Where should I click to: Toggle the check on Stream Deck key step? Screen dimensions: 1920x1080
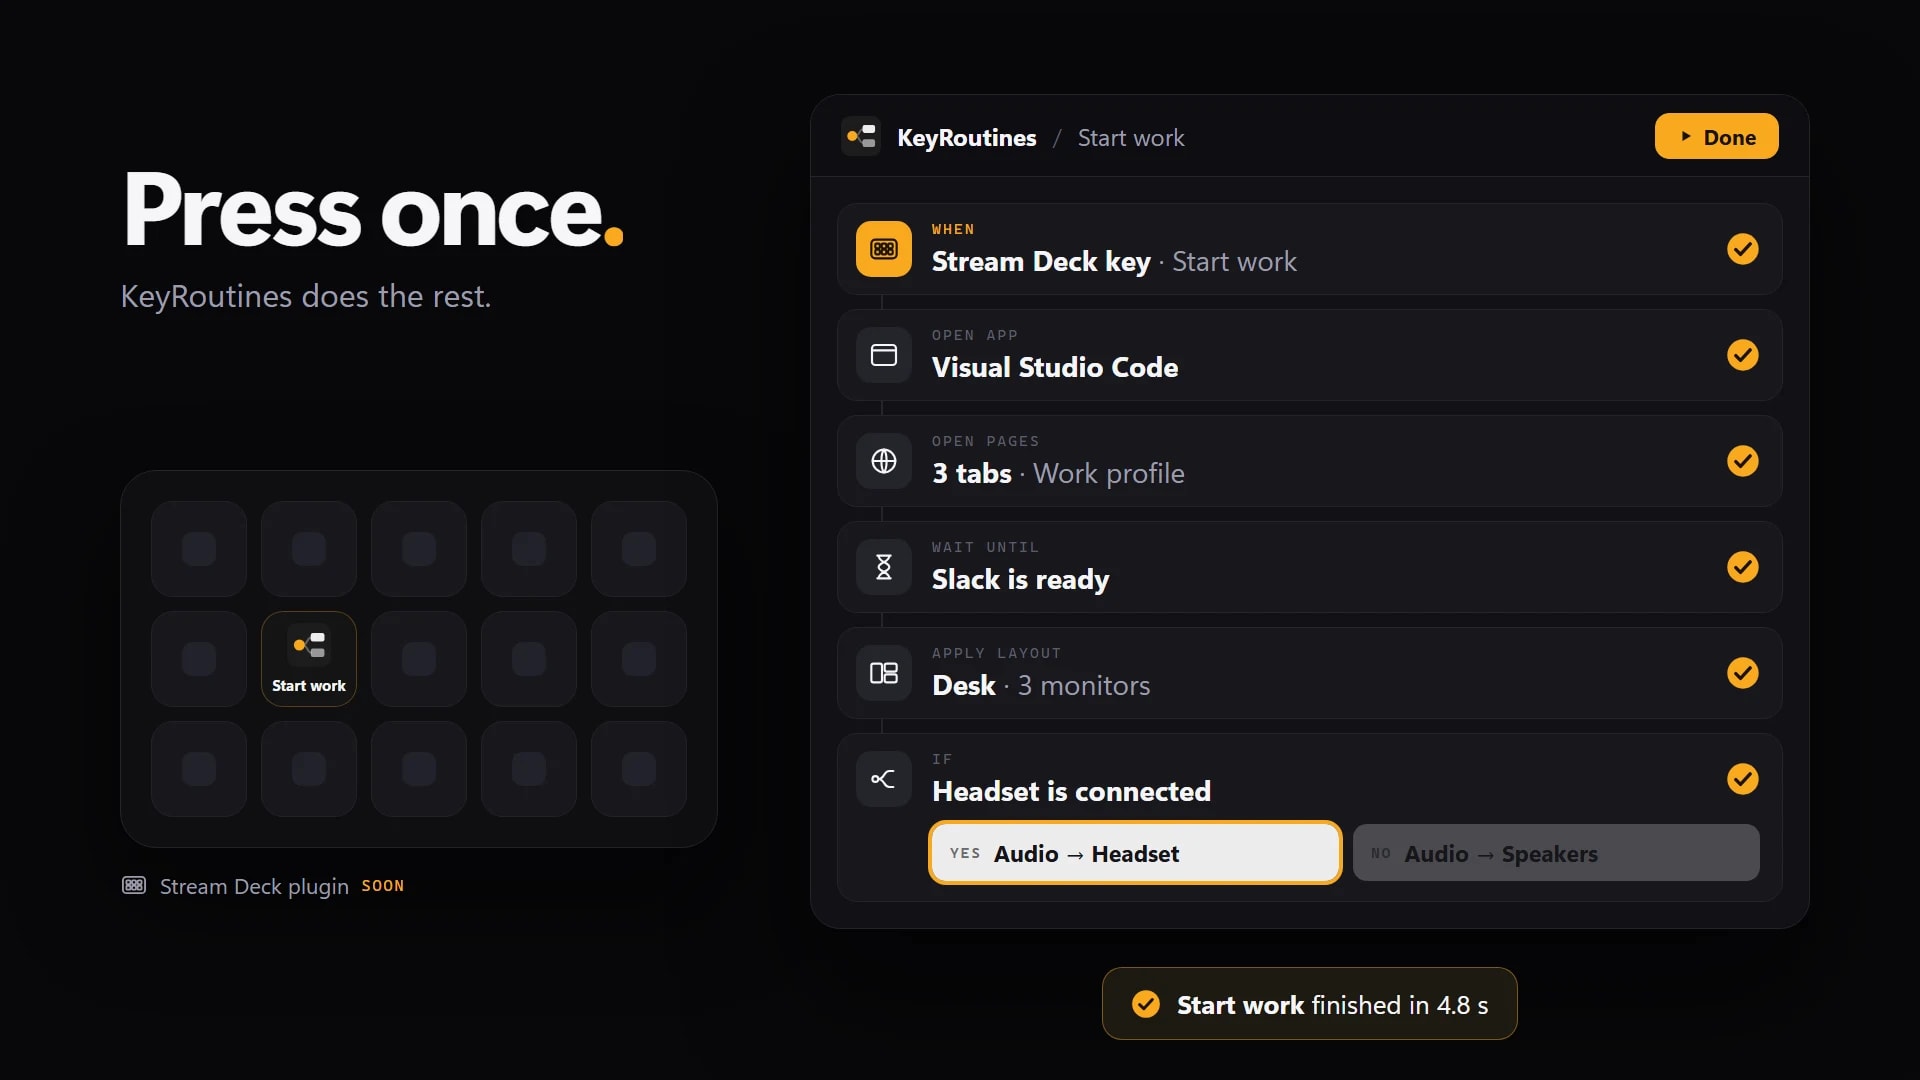click(1743, 249)
